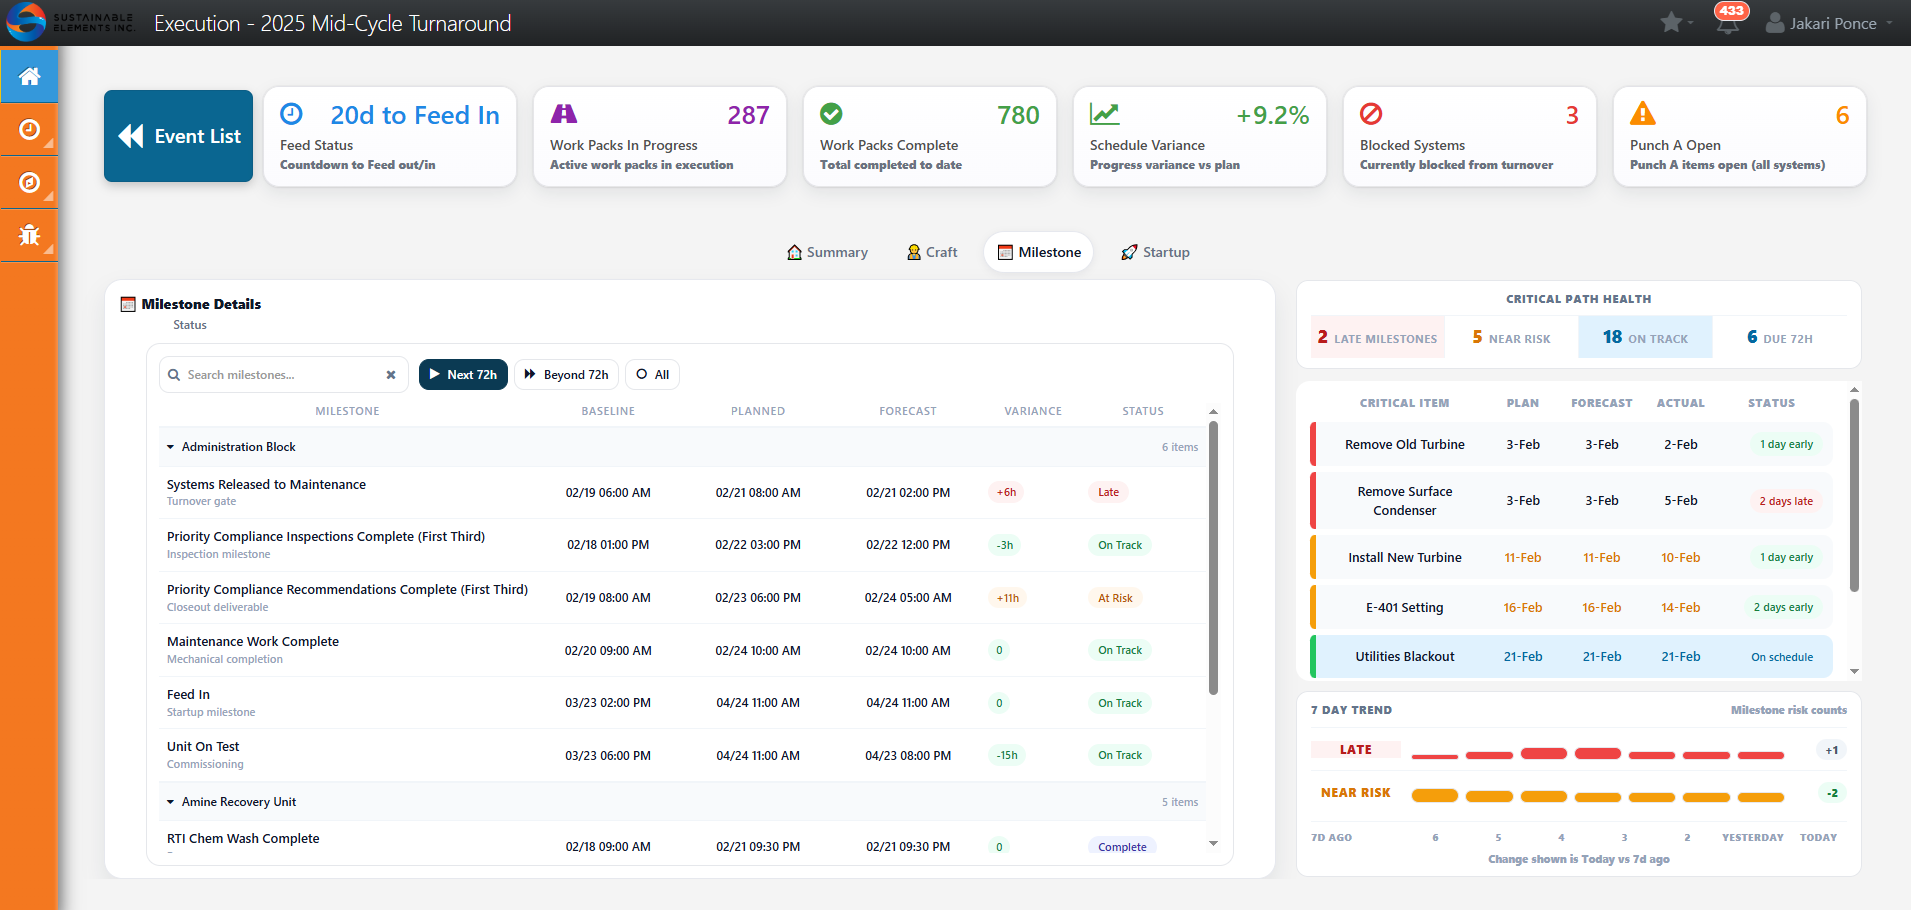The width and height of the screenshot is (1911, 910).
Task: Open the Jakari Ponce user menu
Action: pos(1829,23)
